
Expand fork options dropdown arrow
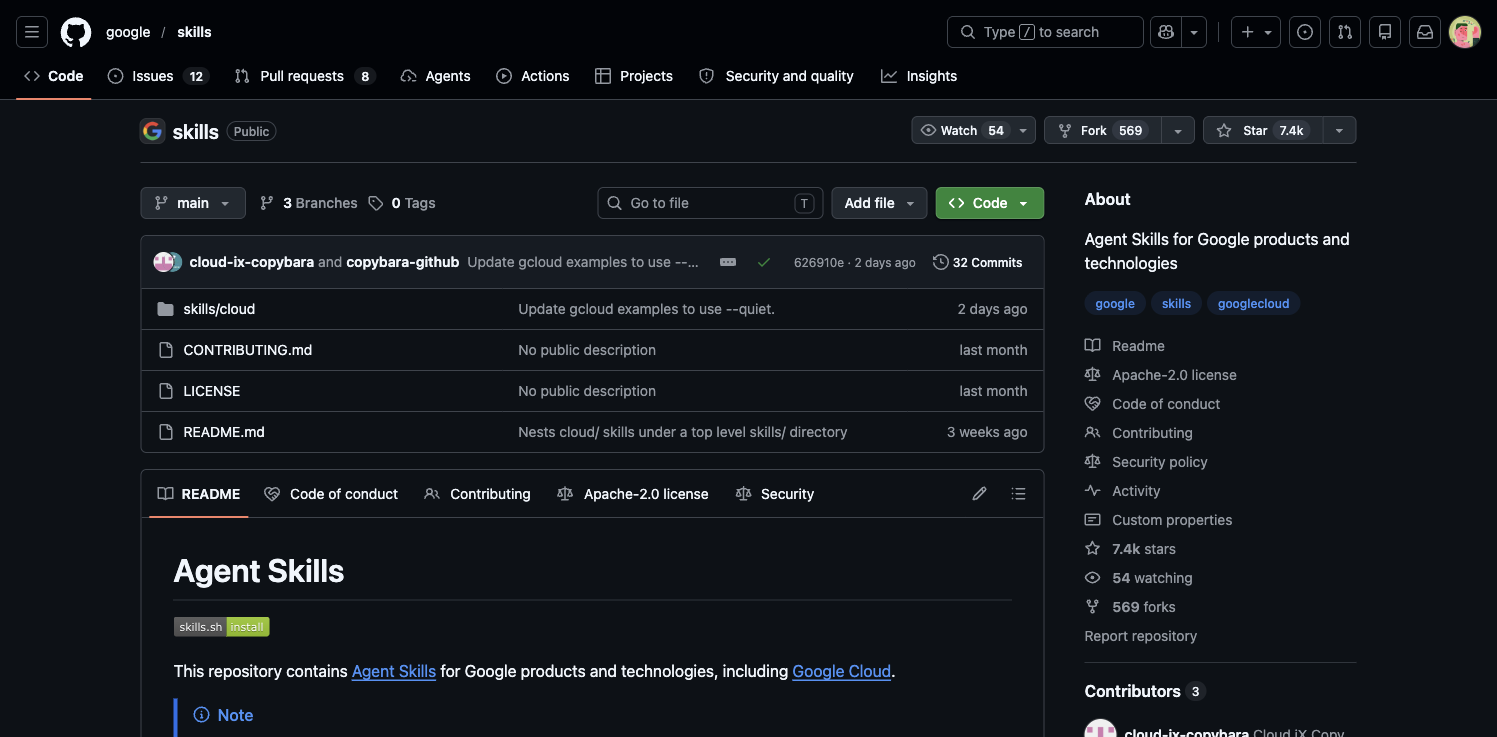point(1177,131)
